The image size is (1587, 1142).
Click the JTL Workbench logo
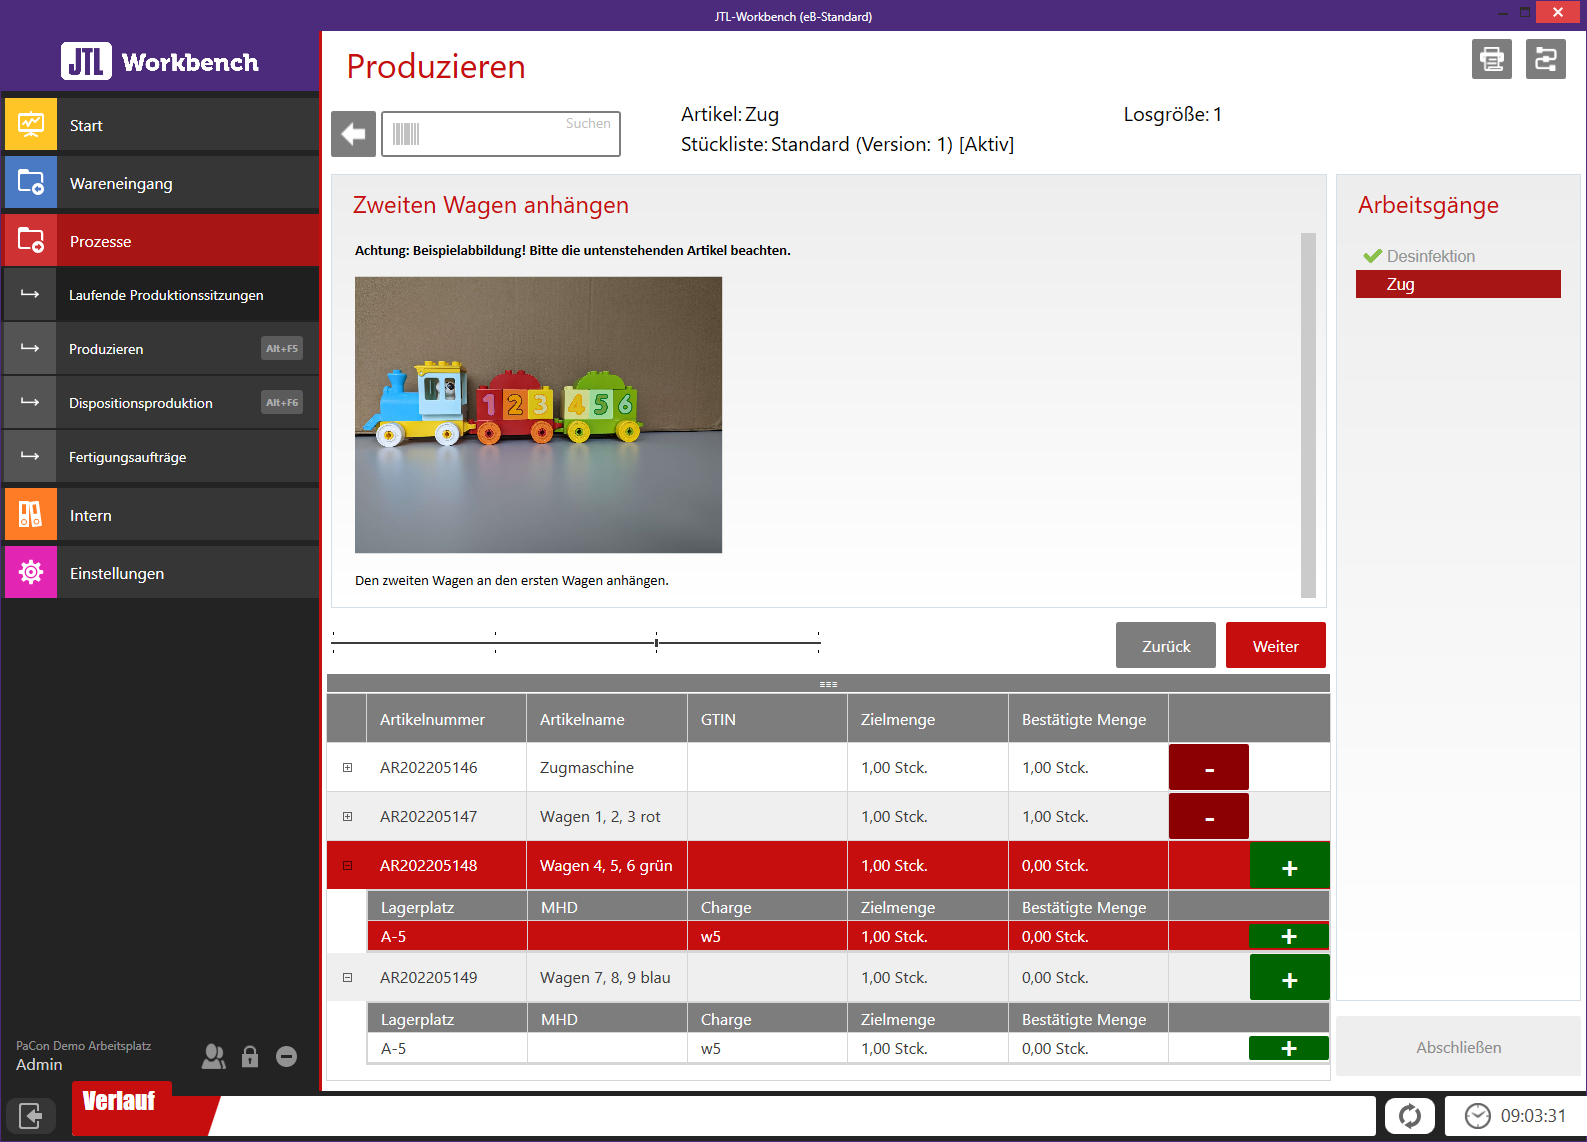tap(160, 61)
